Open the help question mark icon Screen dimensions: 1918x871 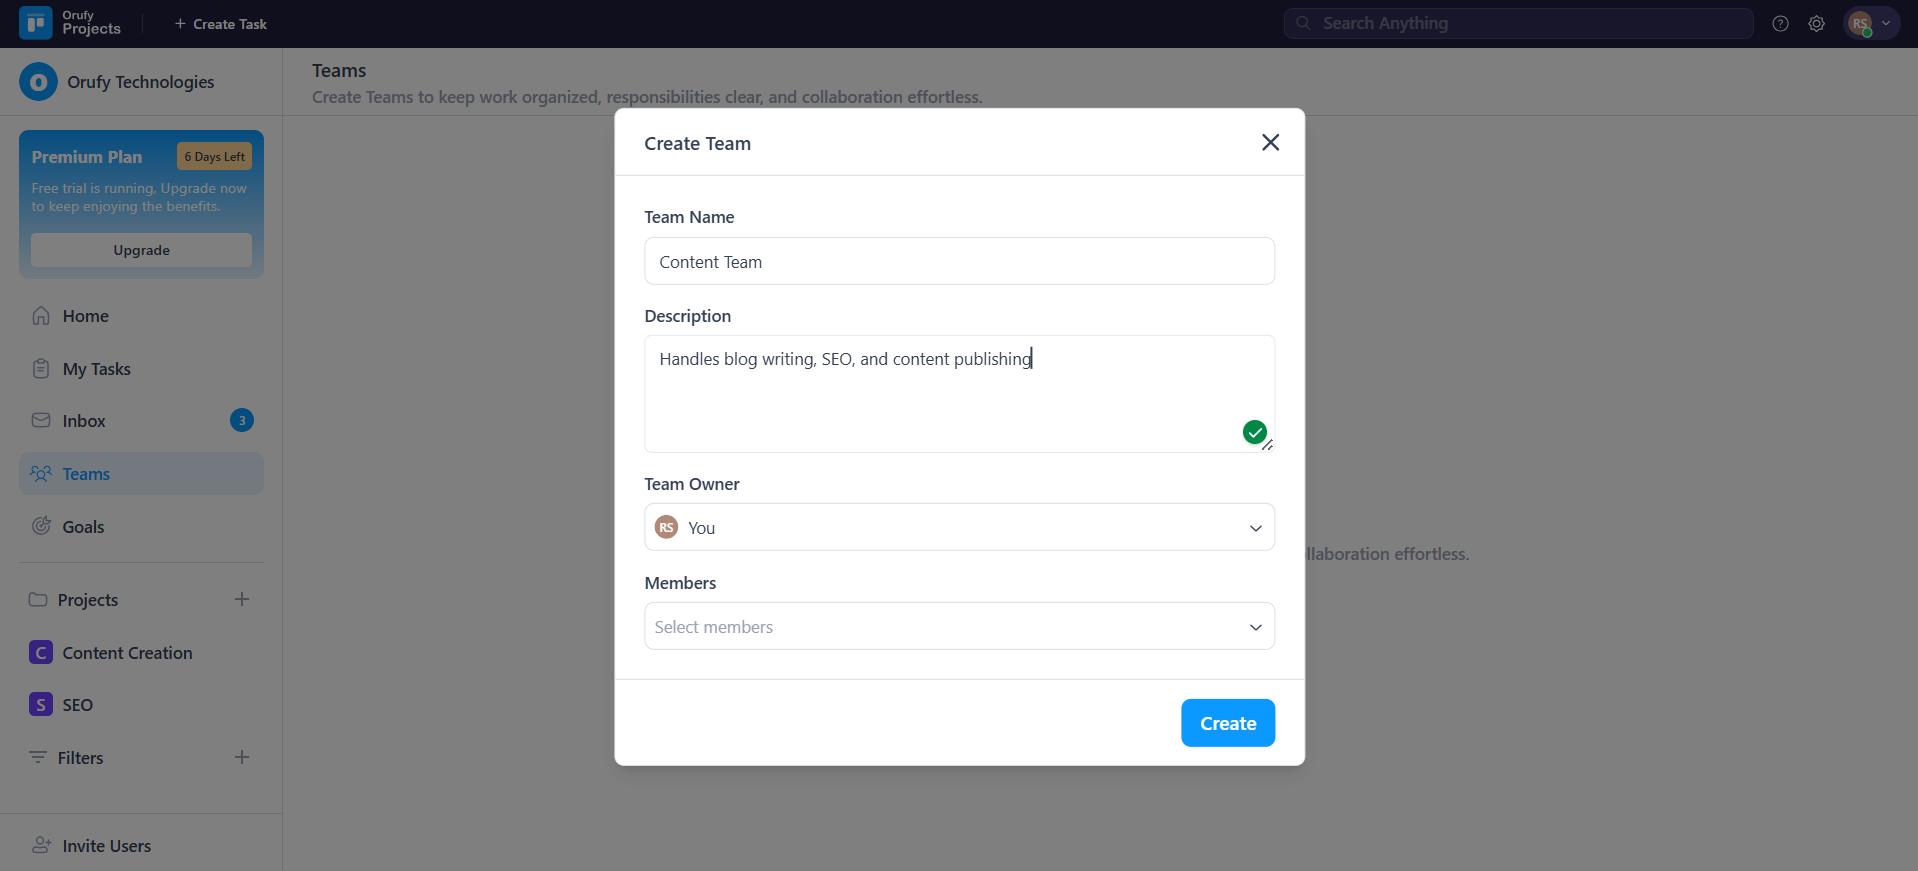tap(1780, 24)
